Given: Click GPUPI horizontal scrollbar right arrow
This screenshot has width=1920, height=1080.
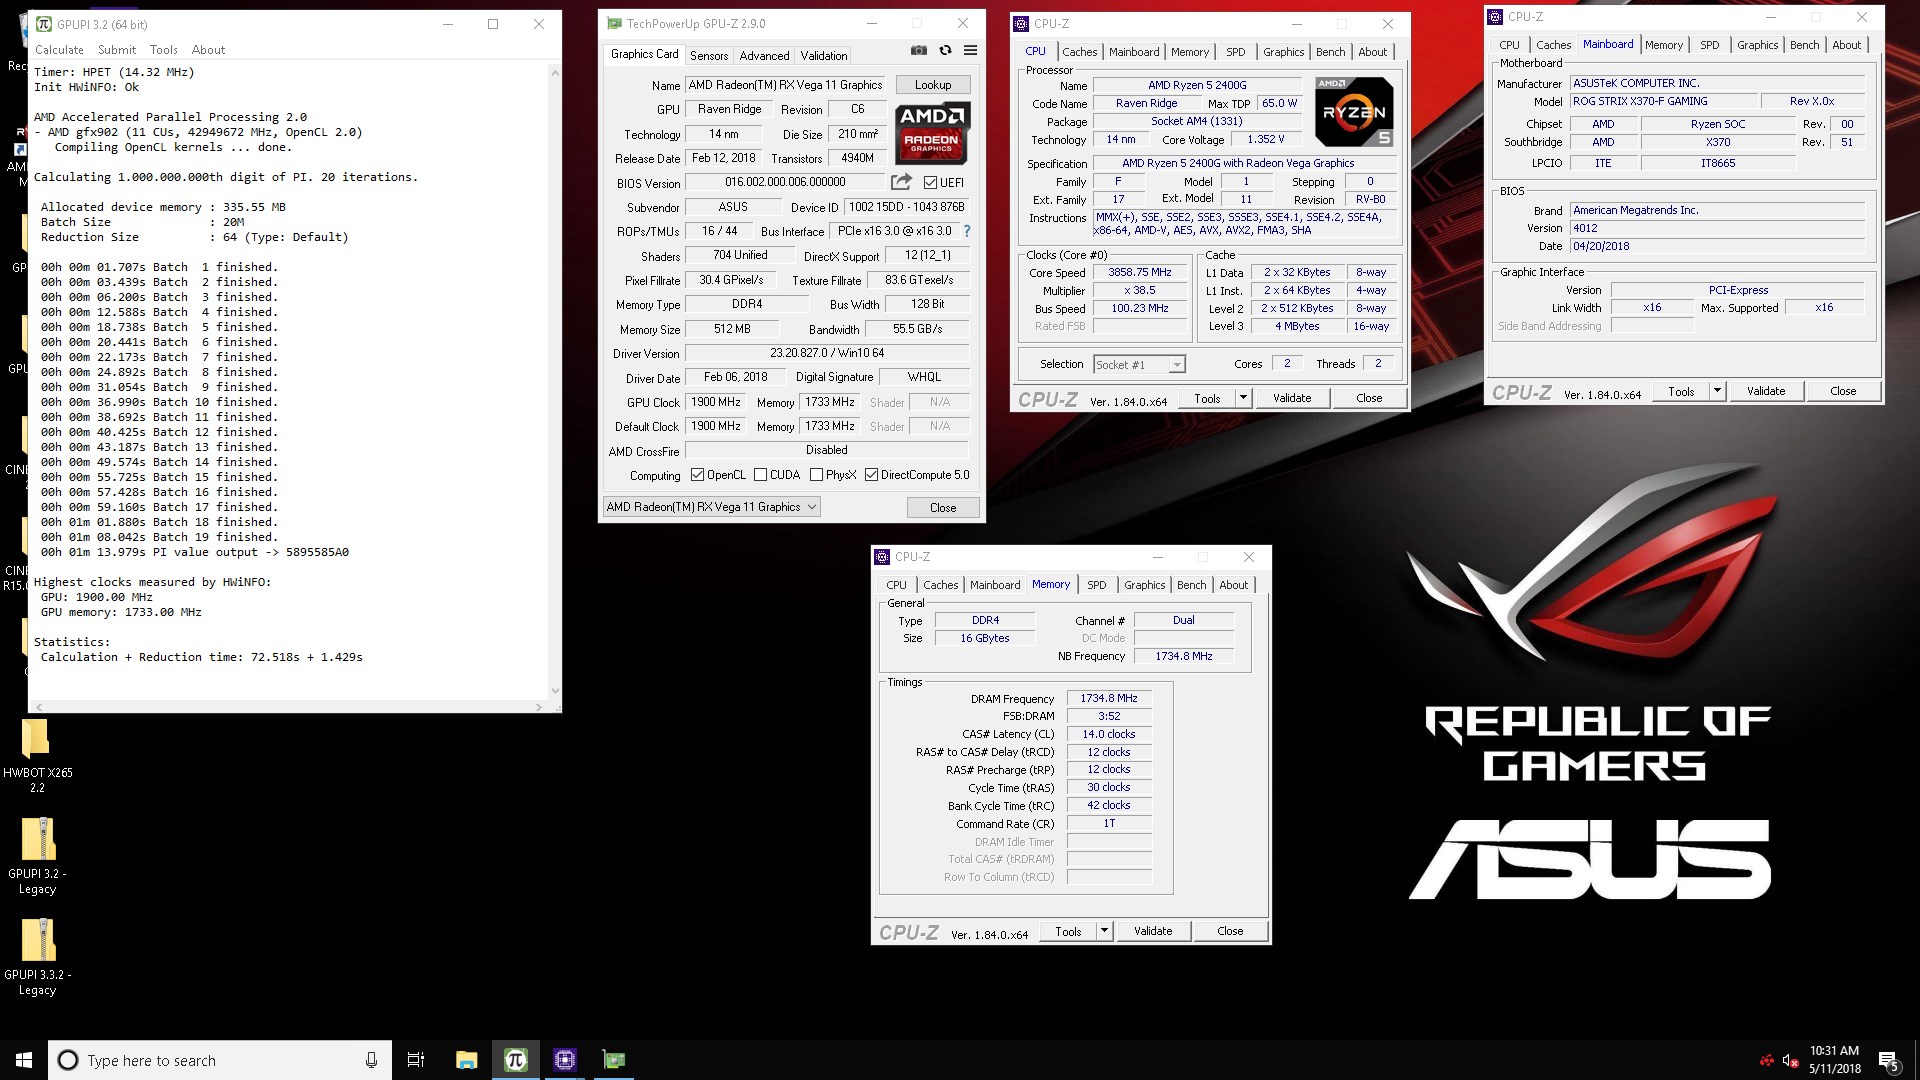Looking at the screenshot, I should point(538,707).
